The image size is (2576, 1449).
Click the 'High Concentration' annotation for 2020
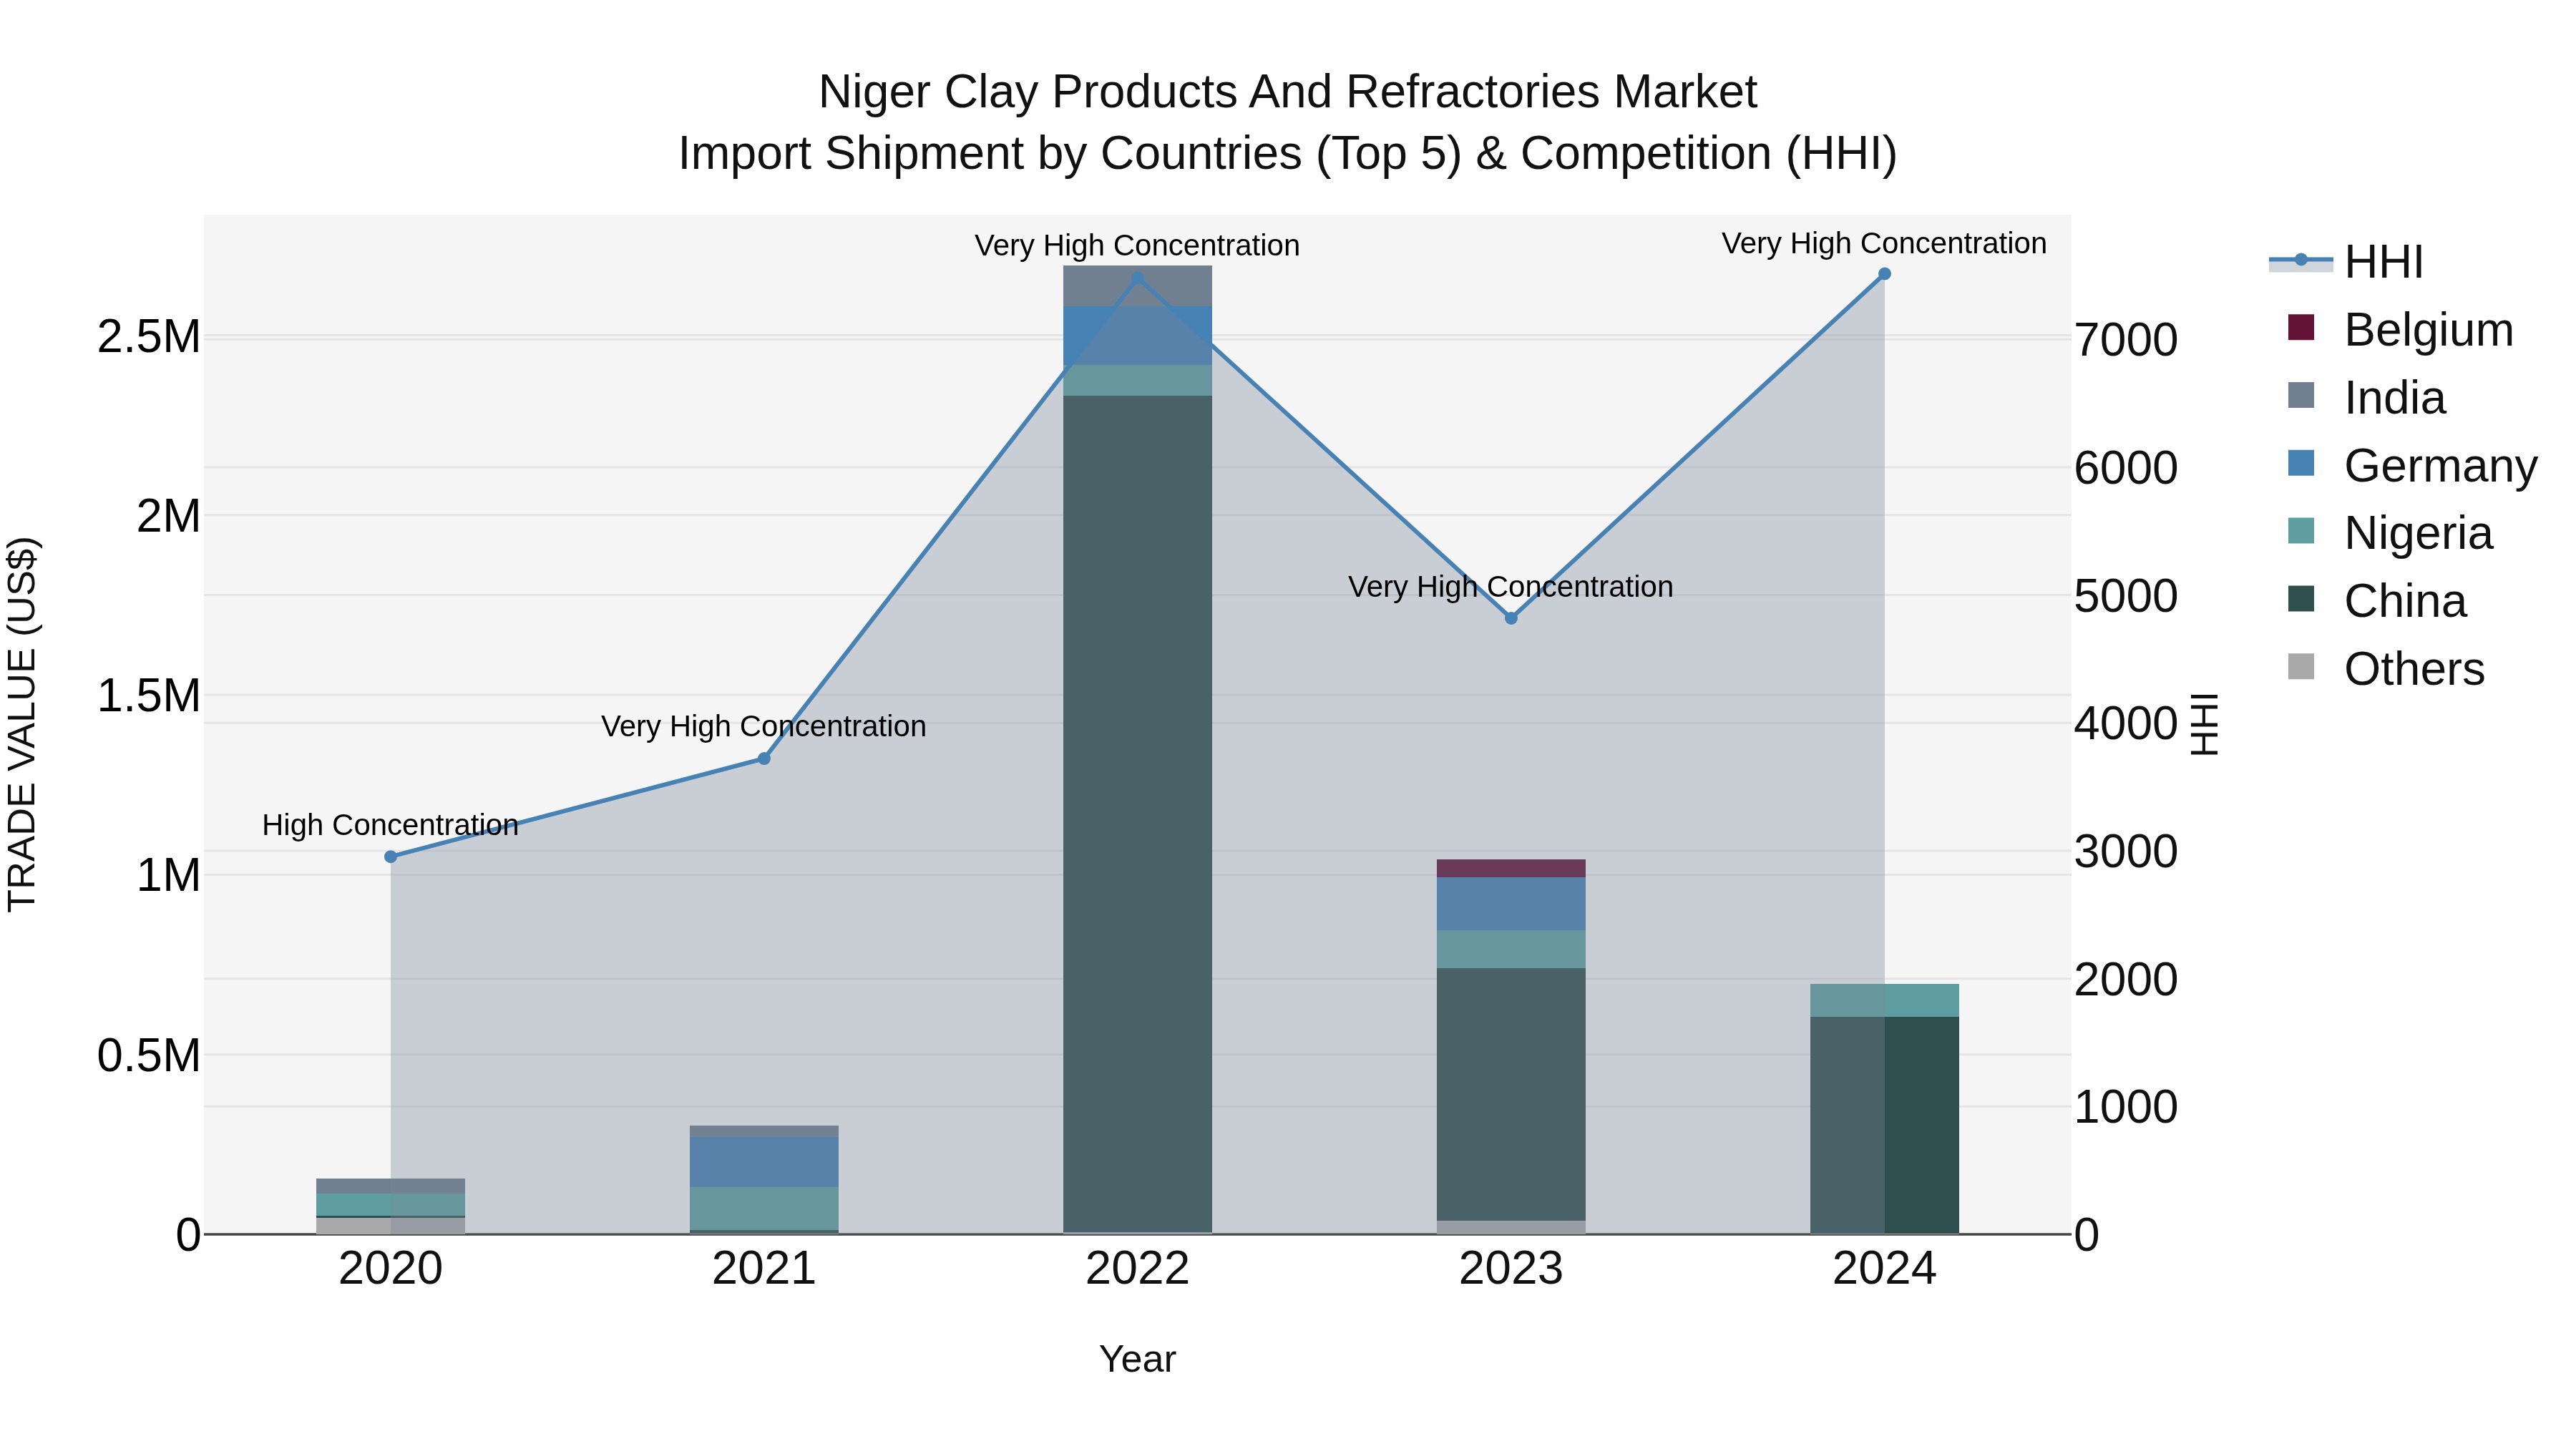tap(391, 825)
